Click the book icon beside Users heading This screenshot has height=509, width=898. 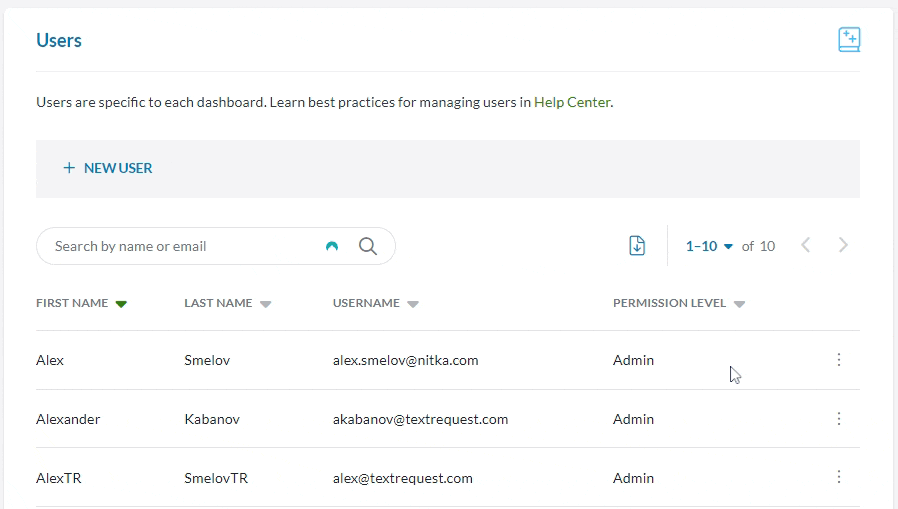pos(848,40)
